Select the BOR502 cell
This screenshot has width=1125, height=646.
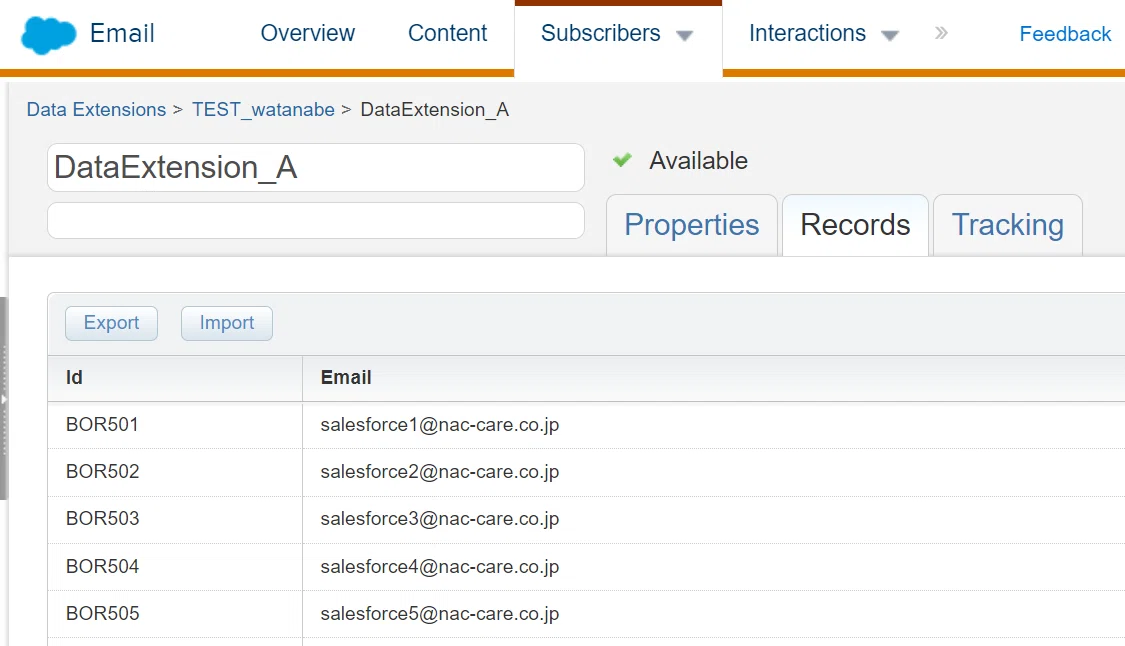click(175, 472)
